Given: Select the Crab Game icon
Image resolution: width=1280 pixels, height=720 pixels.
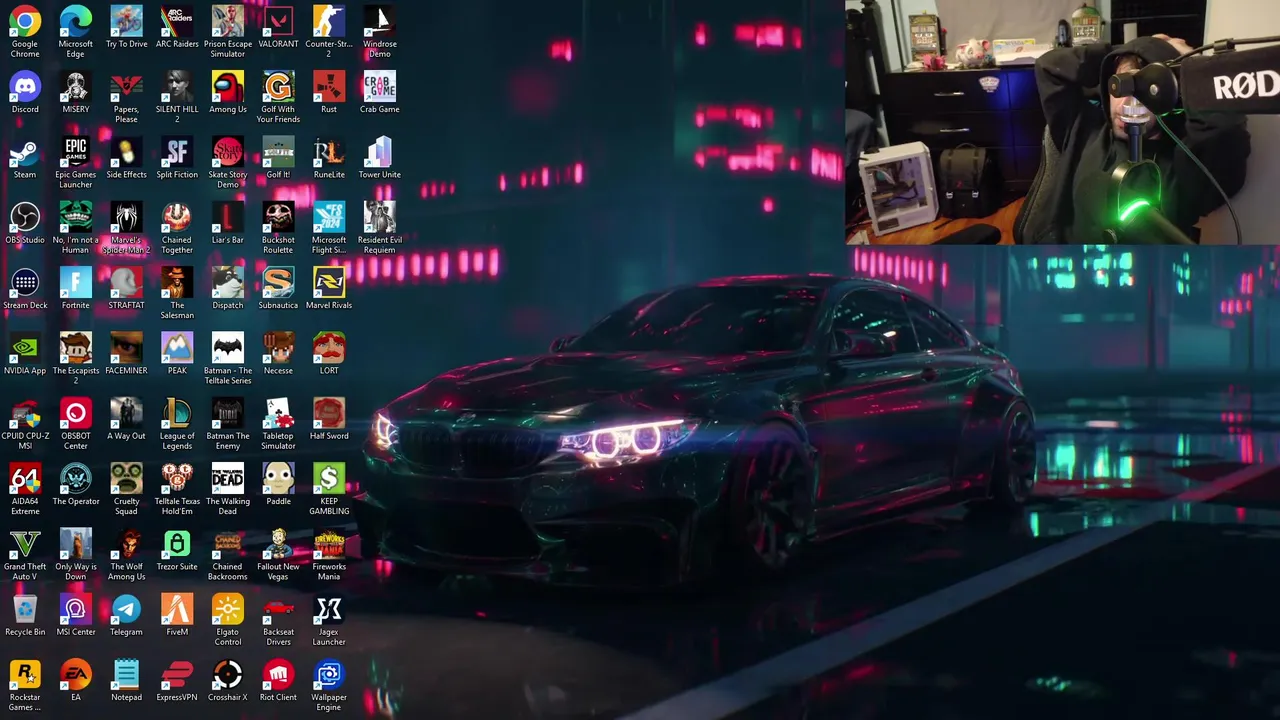Looking at the screenshot, I should coord(380,86).
